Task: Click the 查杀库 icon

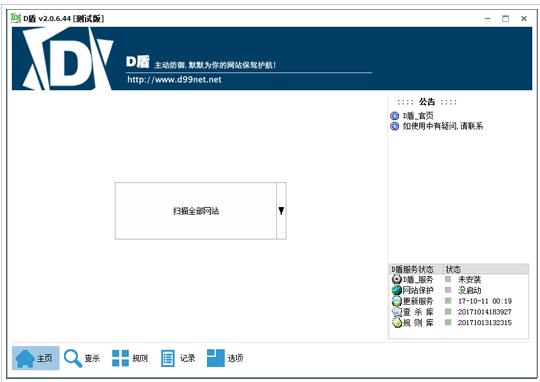Action: coord(397,312)
